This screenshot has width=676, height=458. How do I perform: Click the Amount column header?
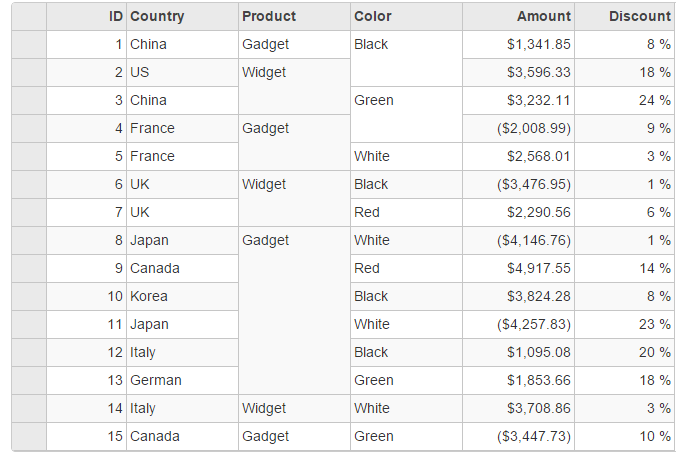click(x=518, y=16)
